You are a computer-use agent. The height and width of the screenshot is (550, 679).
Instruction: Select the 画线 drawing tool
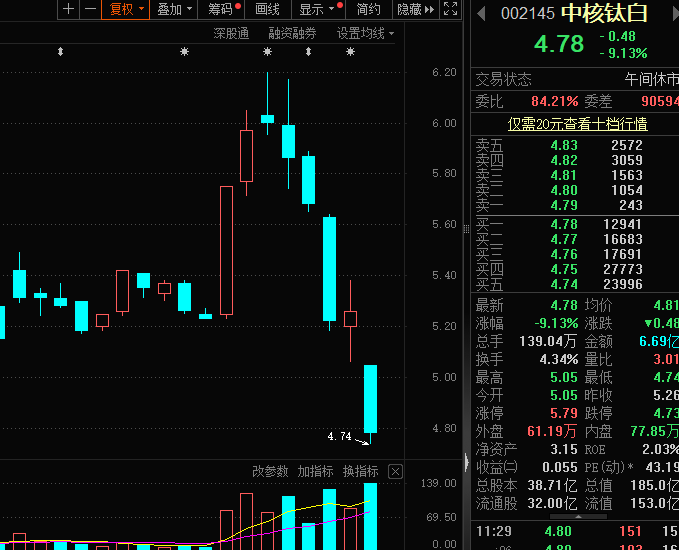tap(267, 9)
